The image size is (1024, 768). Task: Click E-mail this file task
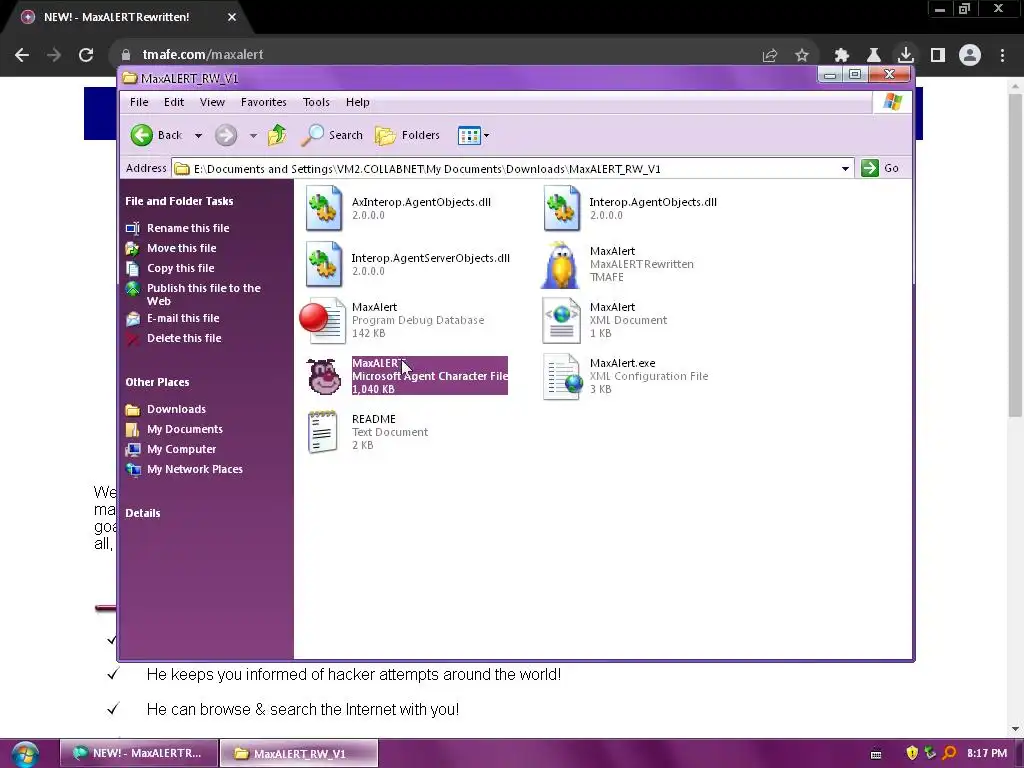click(x=183, y=318)
